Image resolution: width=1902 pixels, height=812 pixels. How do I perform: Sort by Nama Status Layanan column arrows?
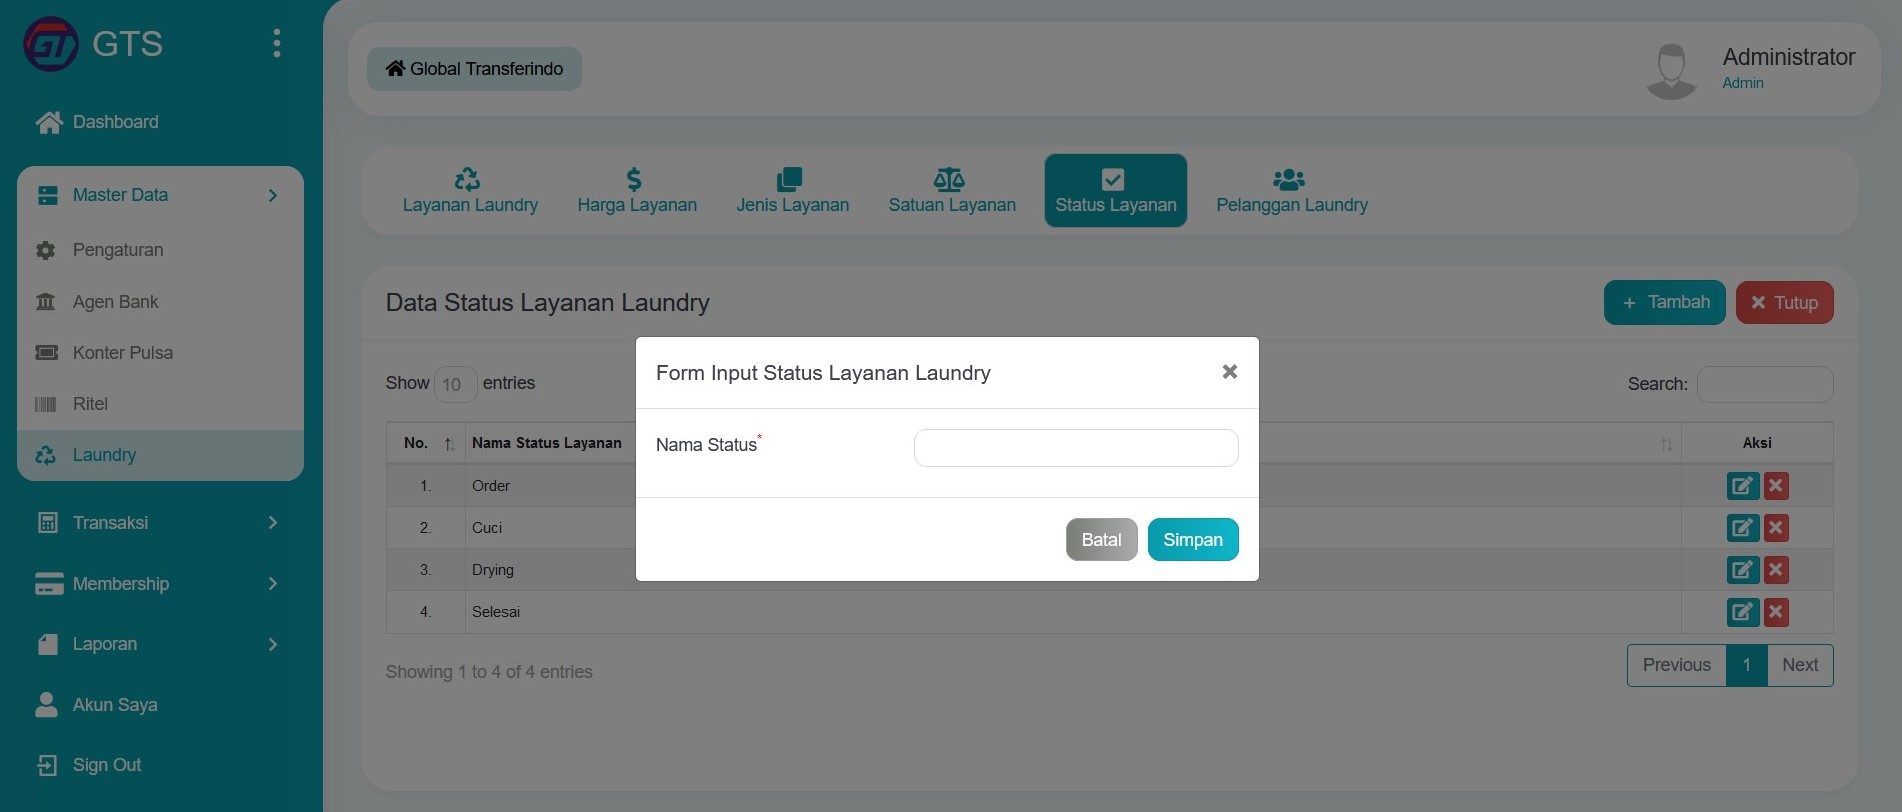click(1666, 444)
